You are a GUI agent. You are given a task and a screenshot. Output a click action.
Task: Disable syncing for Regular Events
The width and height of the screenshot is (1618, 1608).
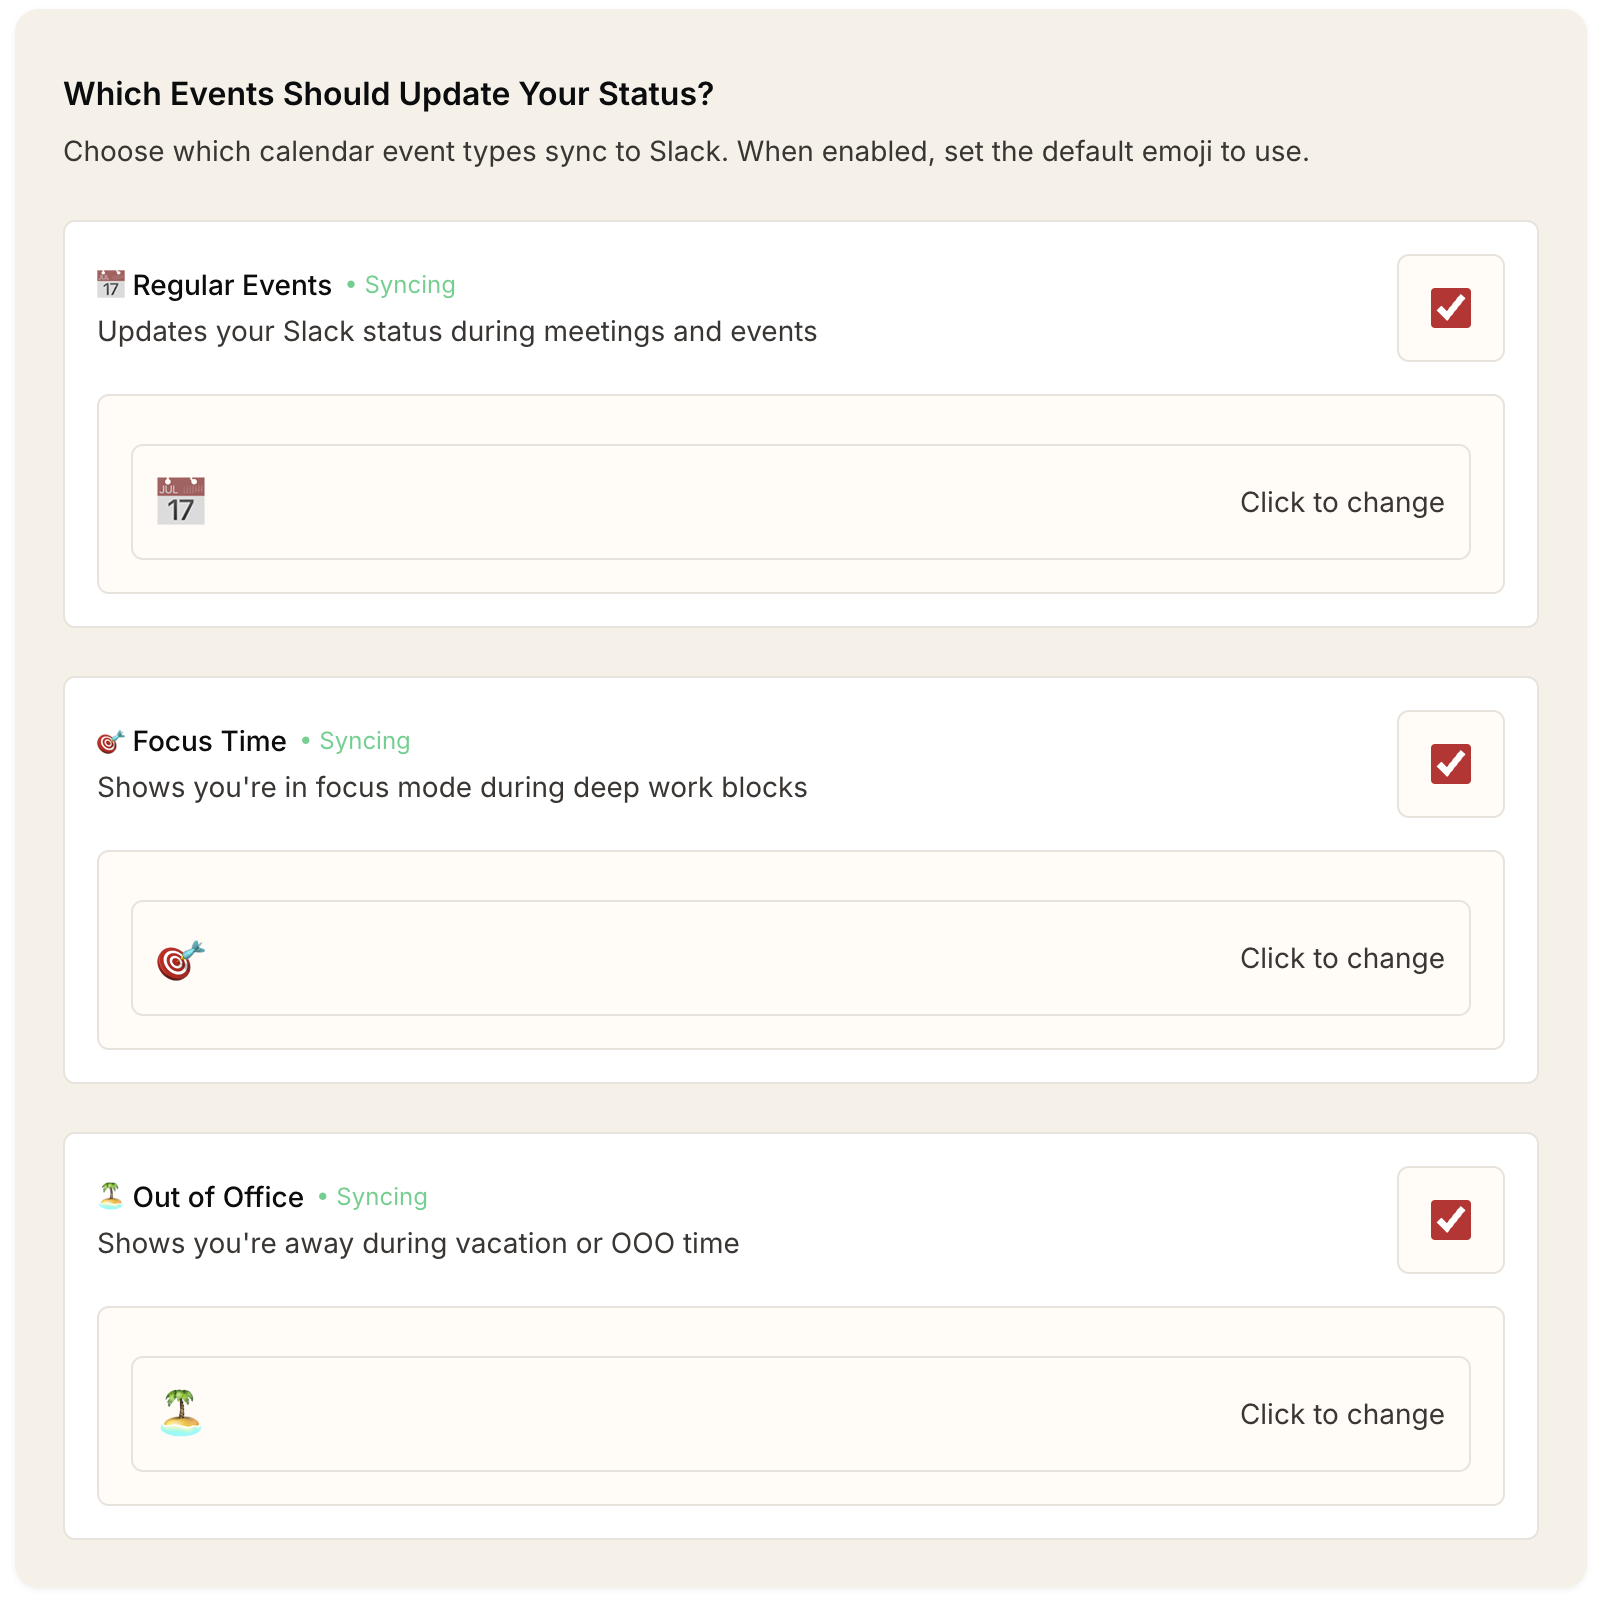[x=1450, y=308]
